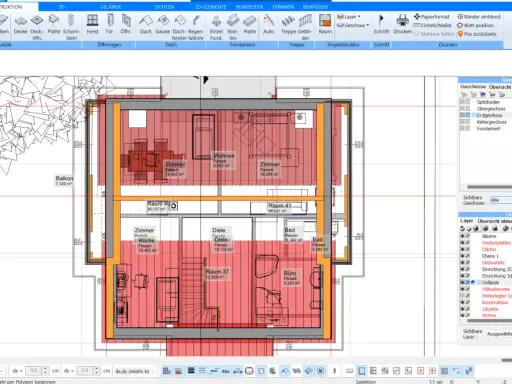This screenshot has height=384, width=512.
Task: Click the dx value input field
Action: coord(34,371)
